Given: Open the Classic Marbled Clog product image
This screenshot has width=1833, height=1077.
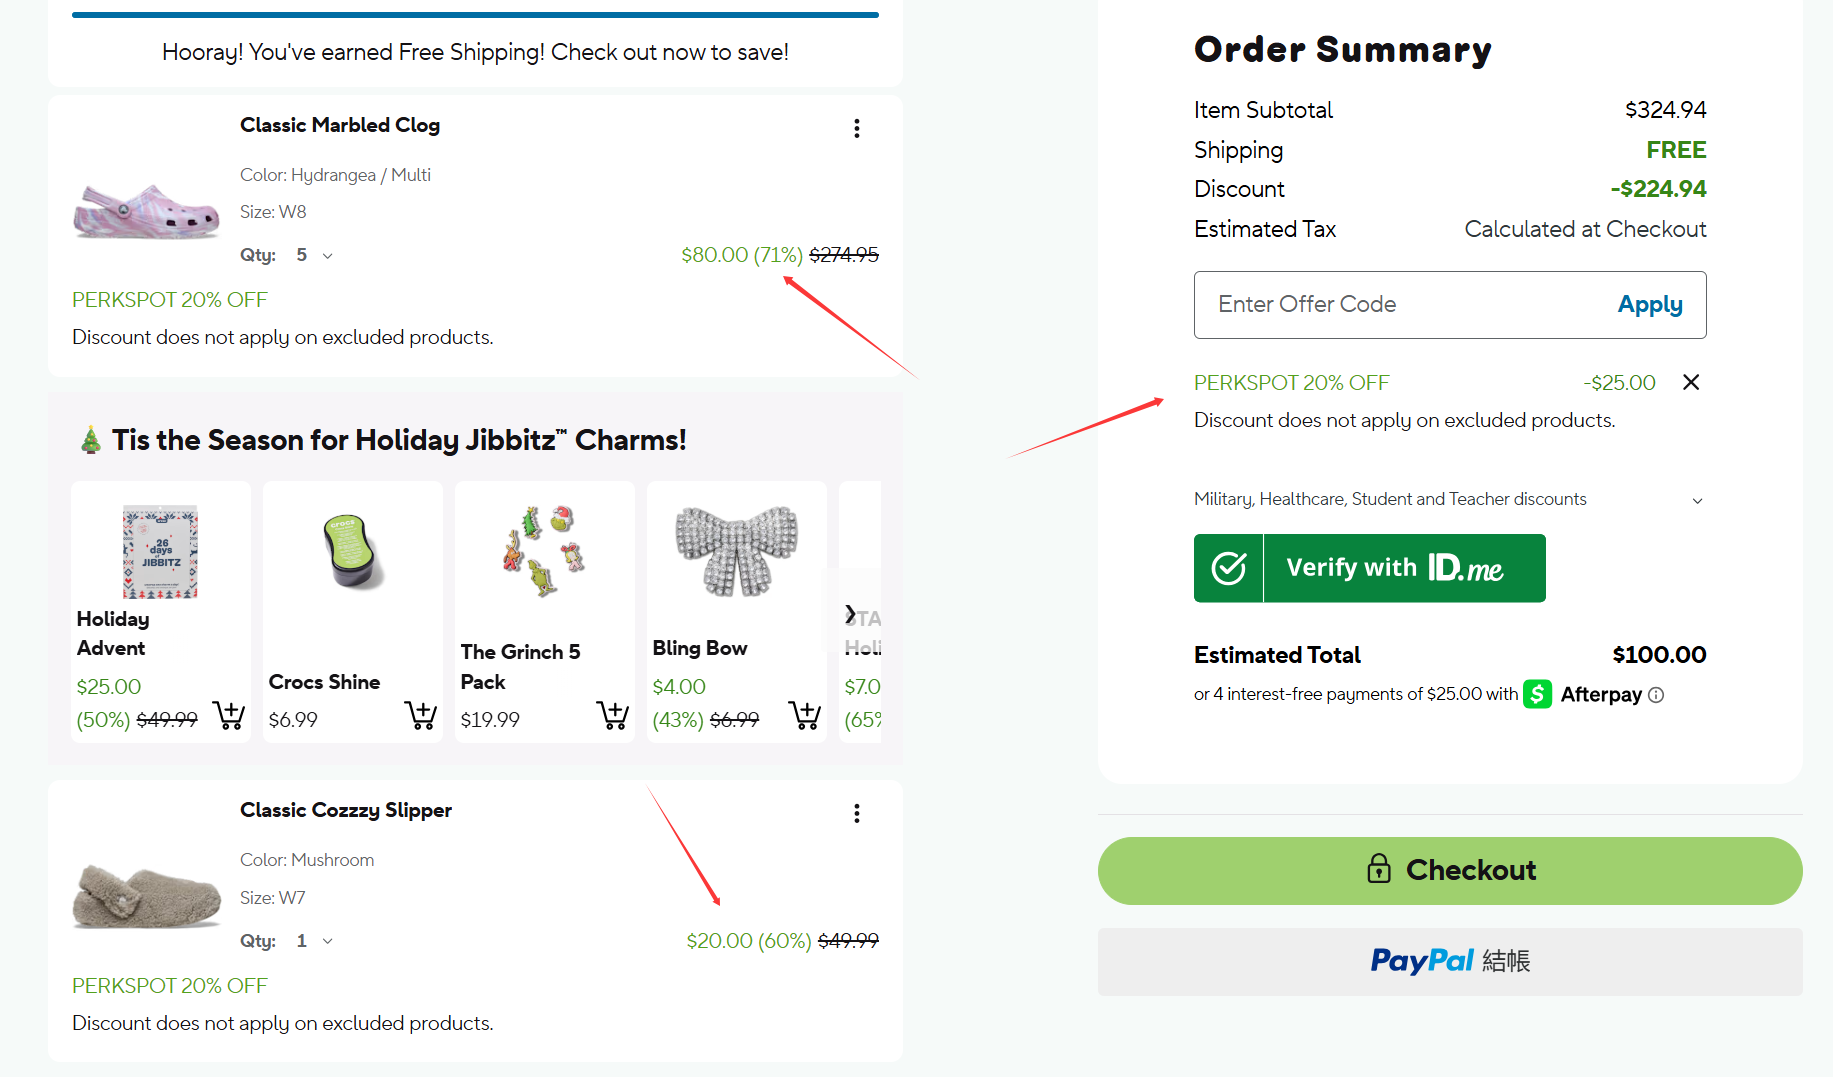Looking at the screenshot, I should [x=146, y=211].
